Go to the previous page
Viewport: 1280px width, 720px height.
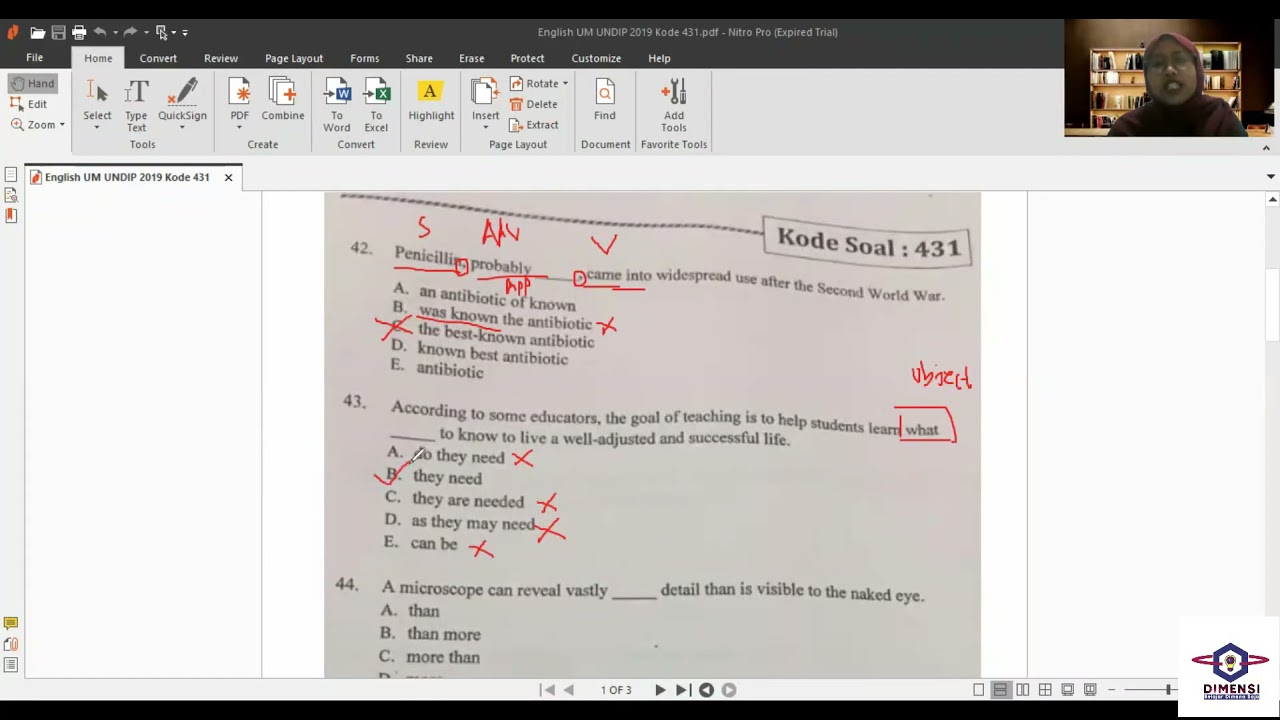569,690
